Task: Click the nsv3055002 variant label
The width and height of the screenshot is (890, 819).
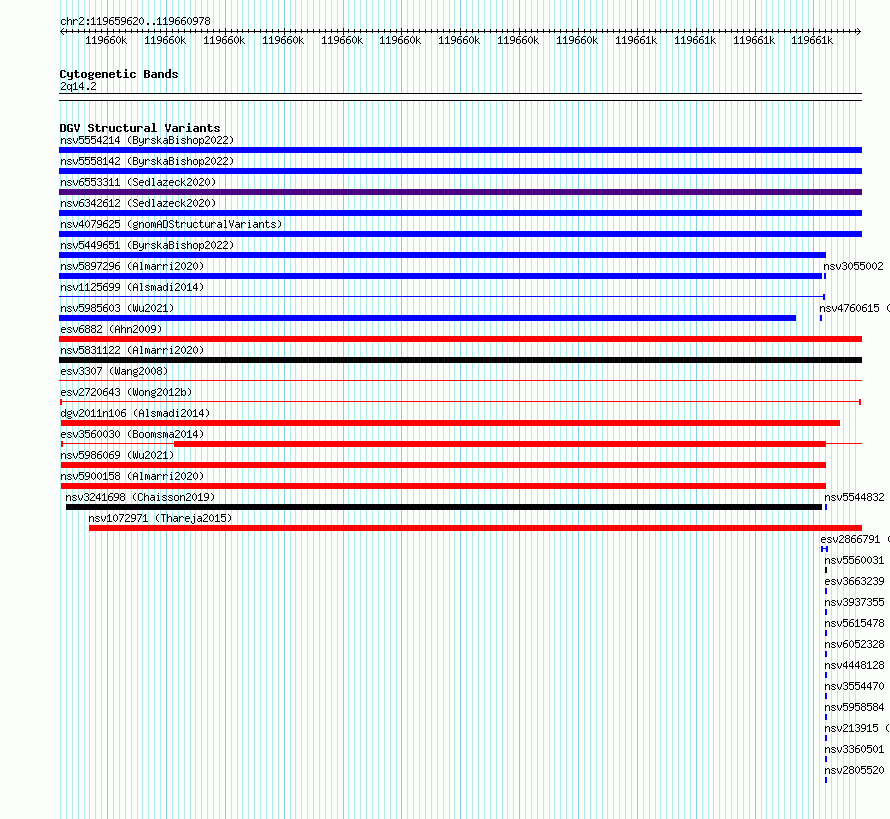Action: 853,266
